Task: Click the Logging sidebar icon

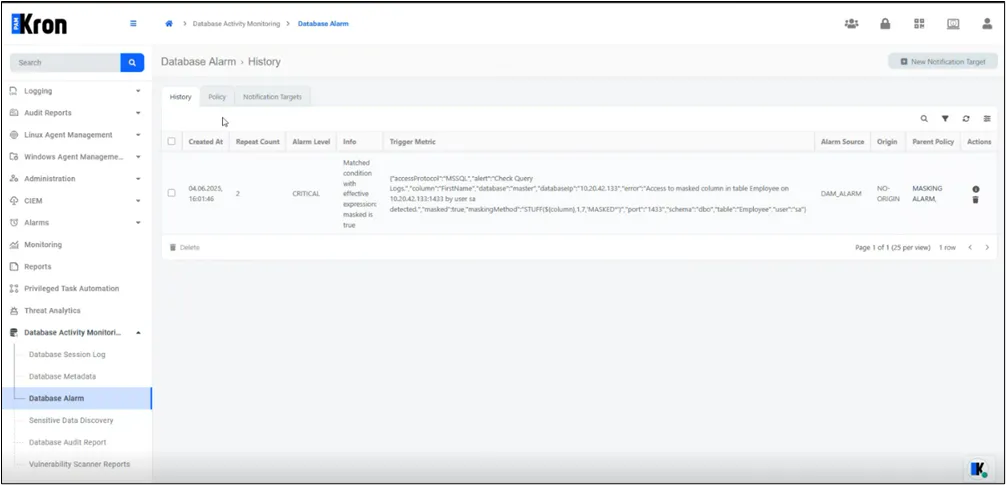Action: tap(14, 91)
